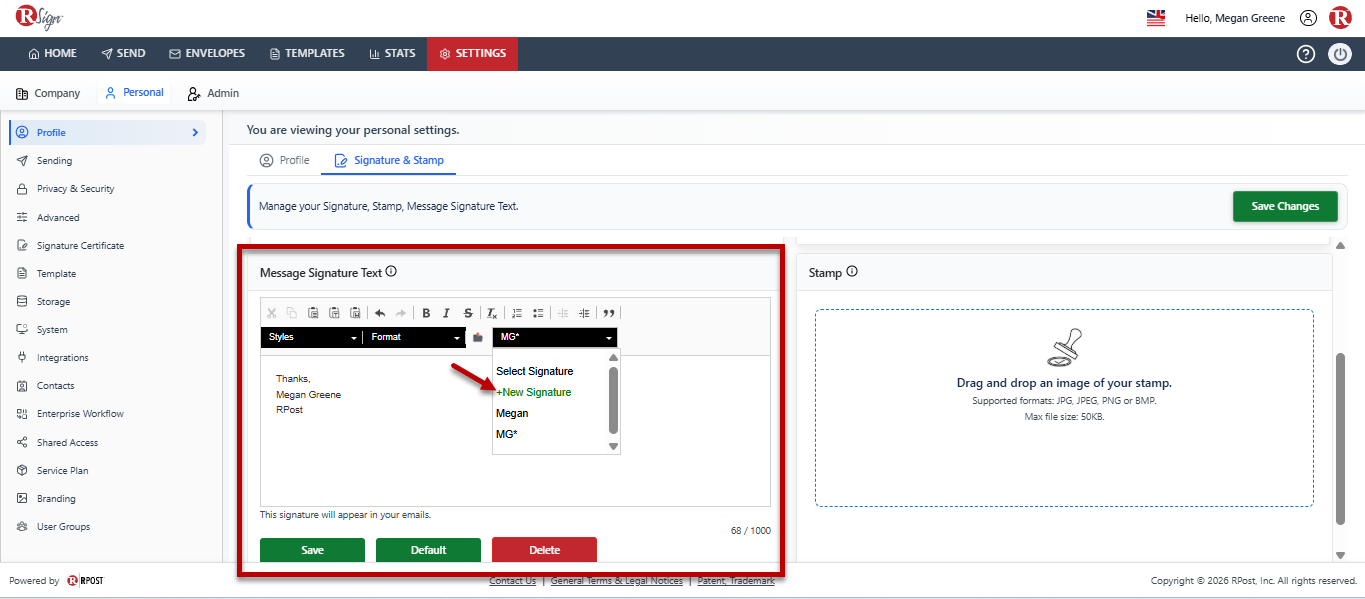1365x599 pixels.
Task: Click the icon next to Format dropdown
Action: click(x=478, y=337)
